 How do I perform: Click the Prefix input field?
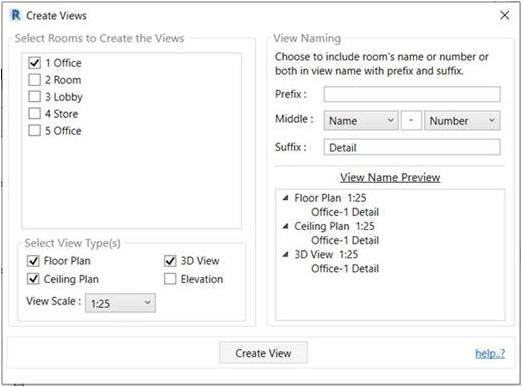(412, 94)
